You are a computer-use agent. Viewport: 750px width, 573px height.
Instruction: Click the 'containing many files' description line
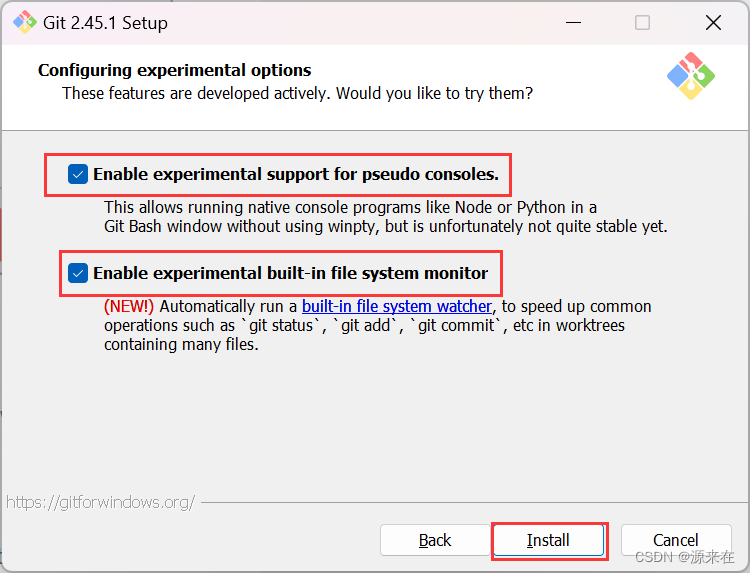180,345
